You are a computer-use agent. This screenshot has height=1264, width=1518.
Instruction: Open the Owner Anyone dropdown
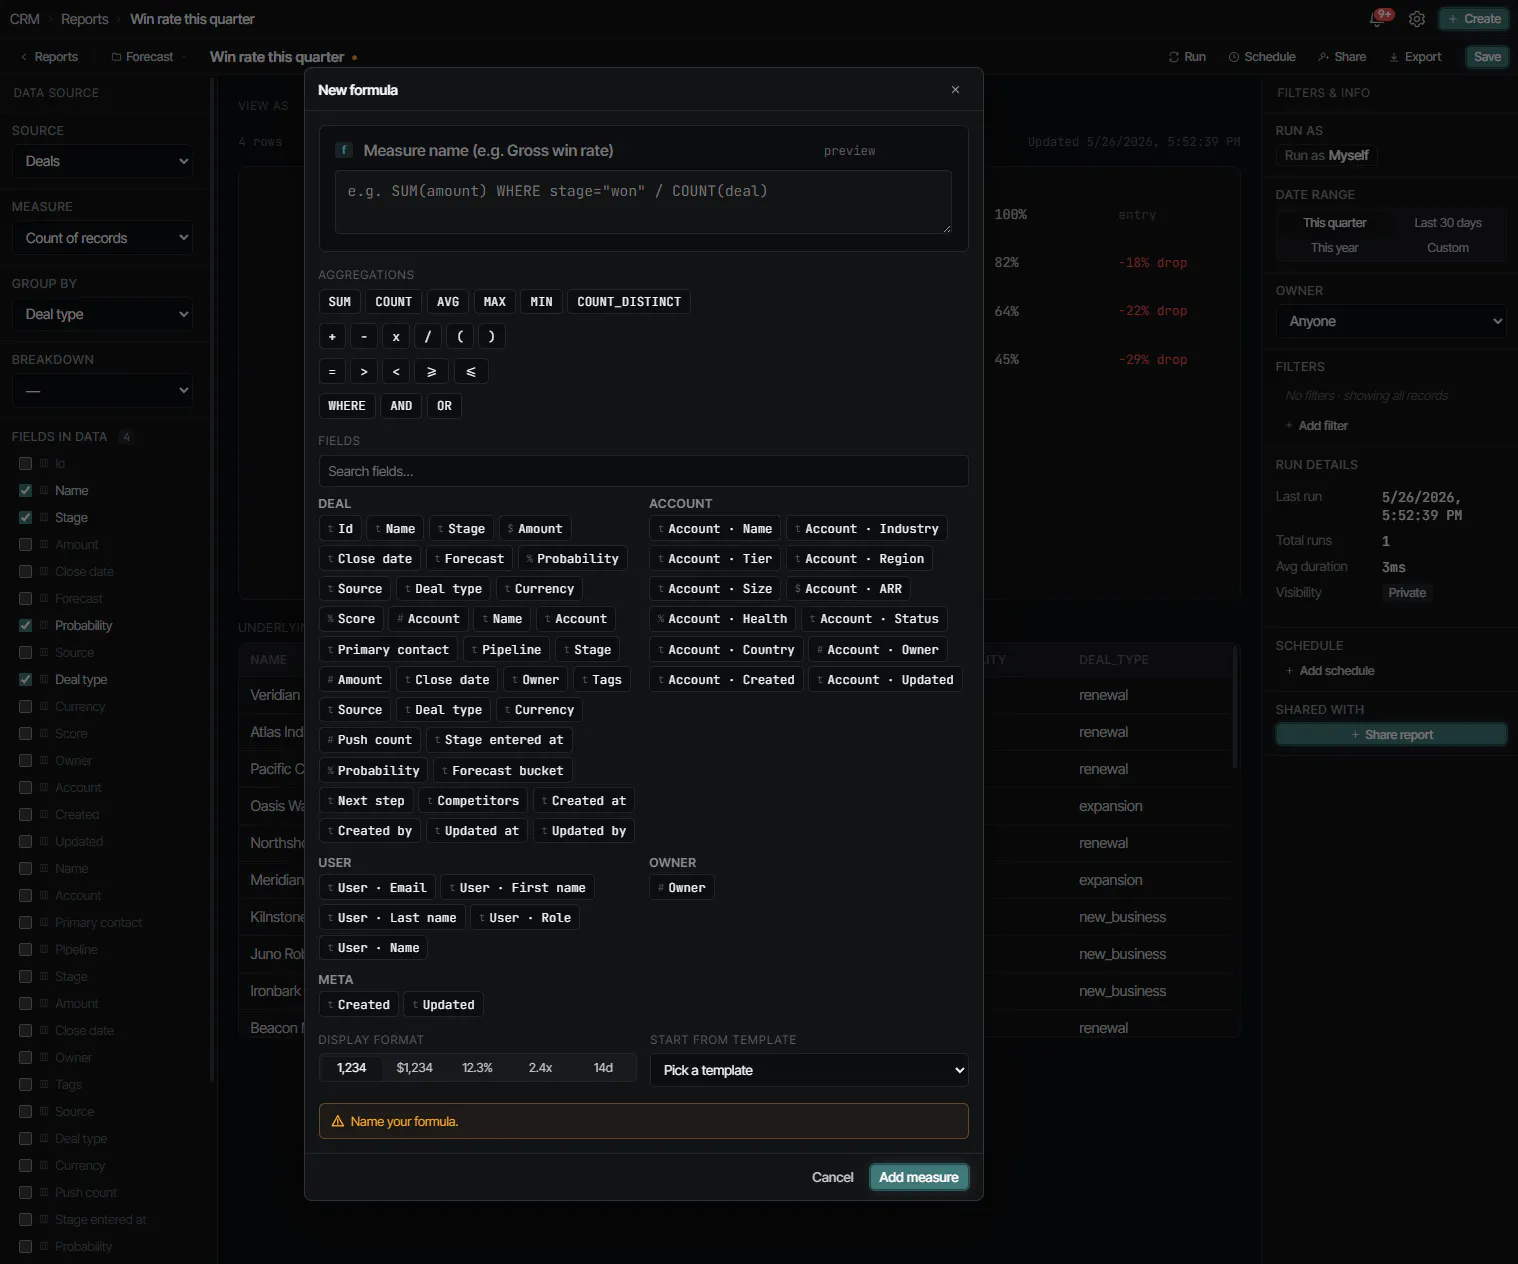coord(1391,321)
